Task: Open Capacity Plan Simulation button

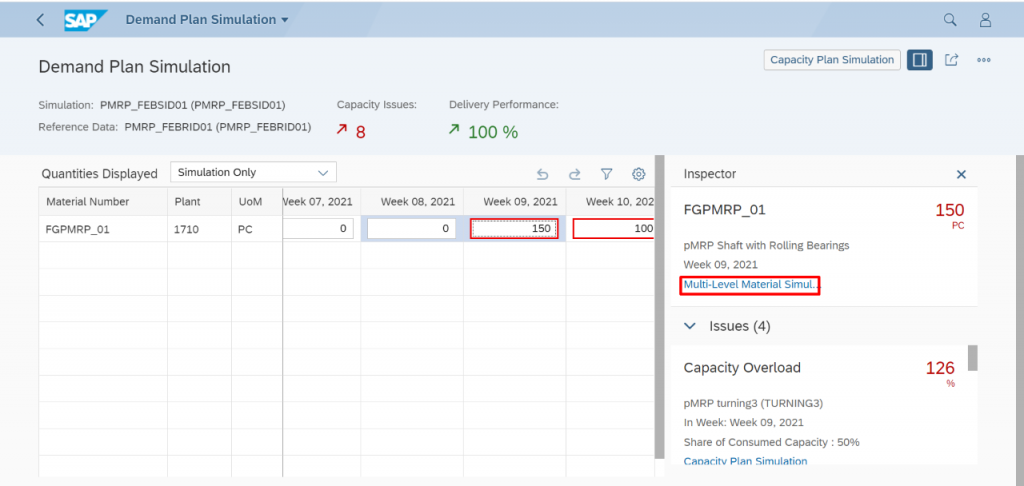Action: click(x=832, y=59)
